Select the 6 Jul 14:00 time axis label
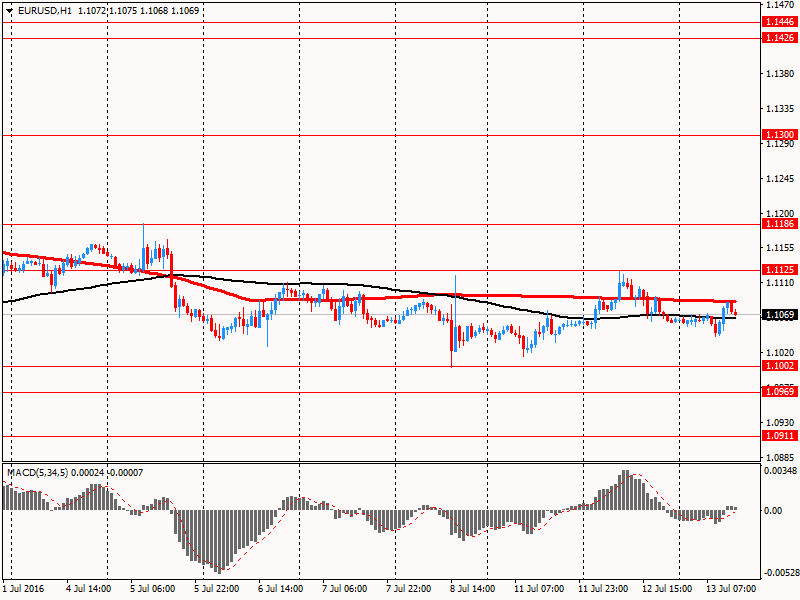Screen dimensions: 800x600 281,589
